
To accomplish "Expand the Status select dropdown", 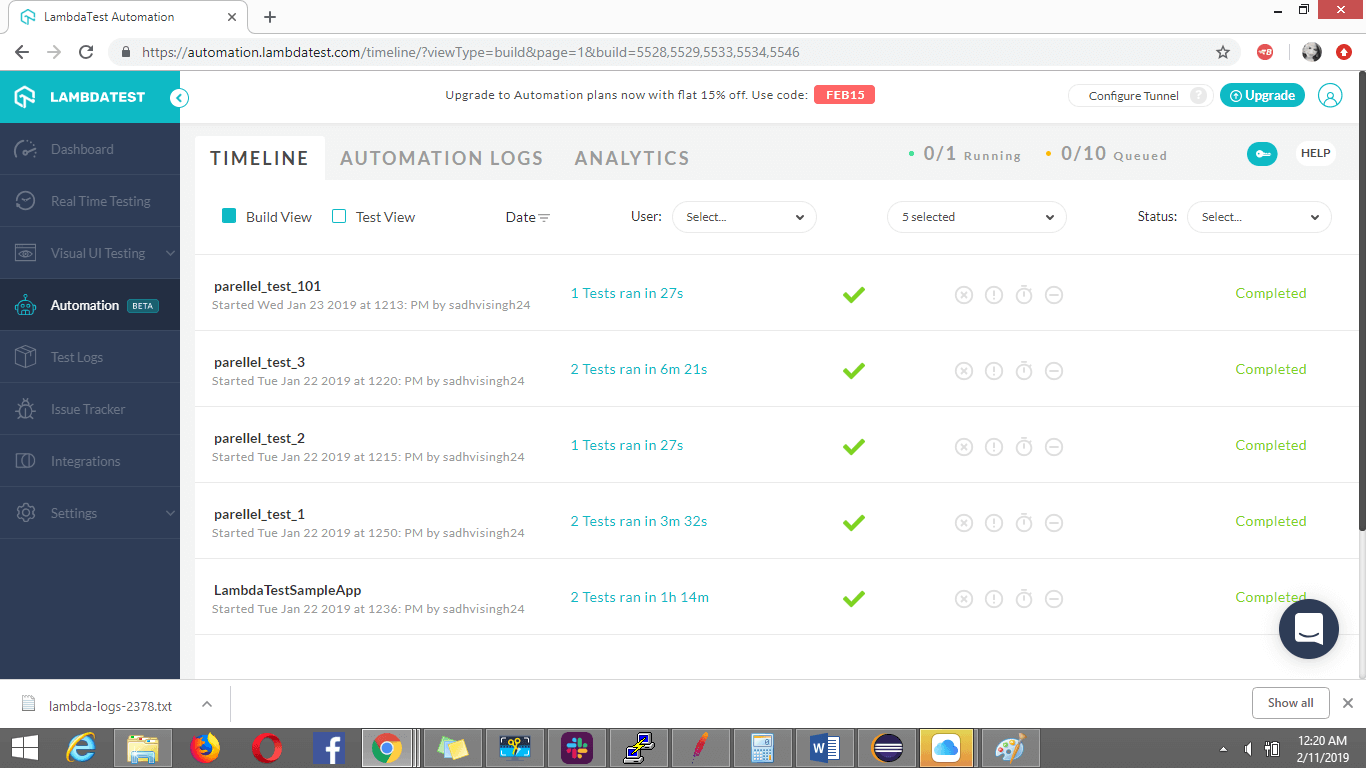I will pos(1258,217).
